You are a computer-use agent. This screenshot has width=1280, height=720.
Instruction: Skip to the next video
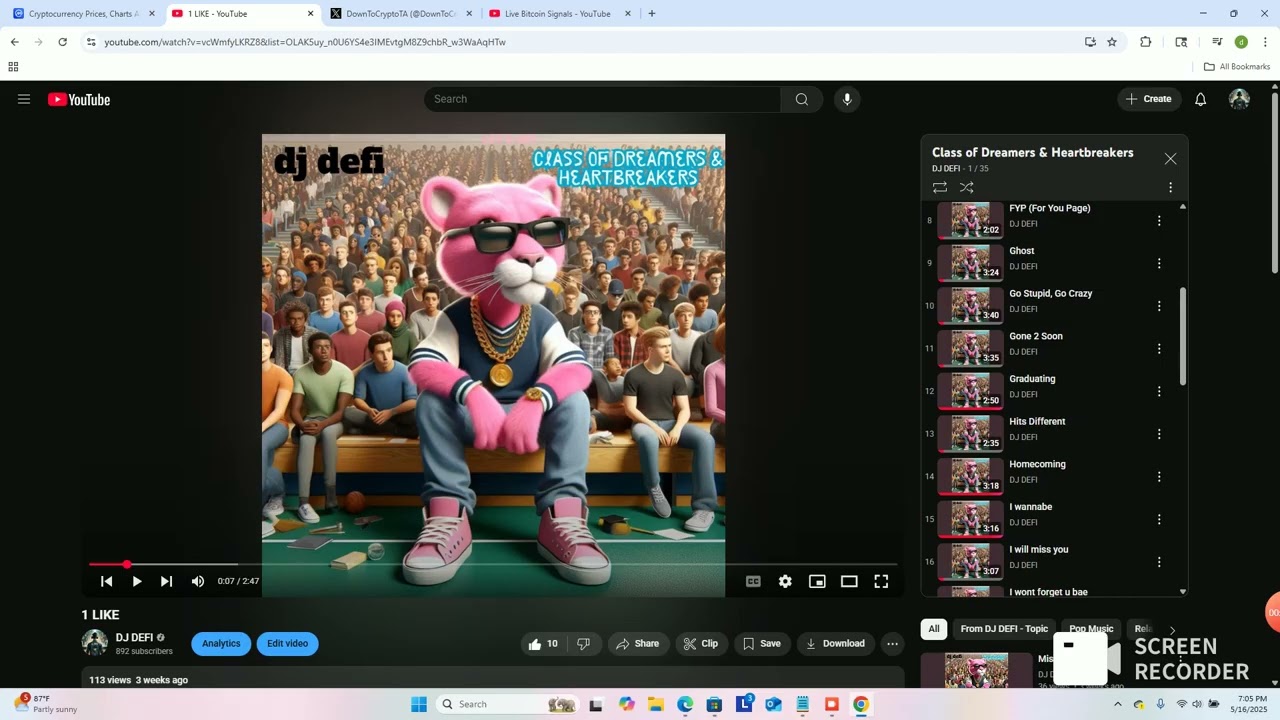[x=166, y=581]
